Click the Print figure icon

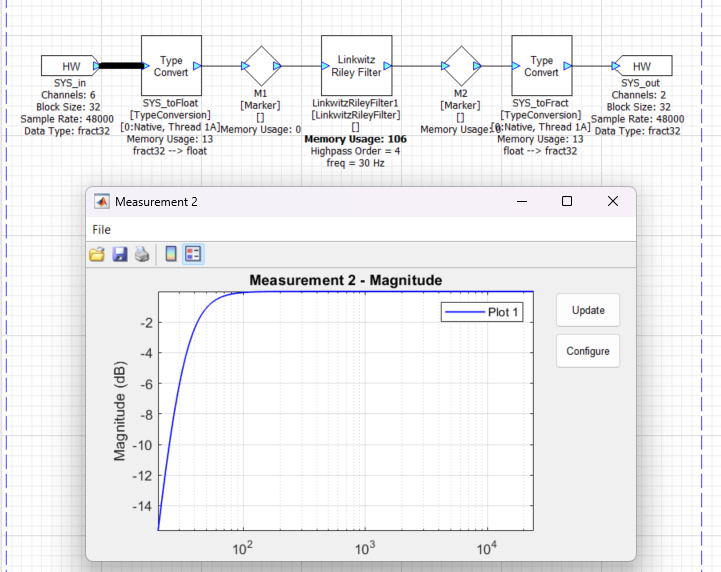point(142,255)
